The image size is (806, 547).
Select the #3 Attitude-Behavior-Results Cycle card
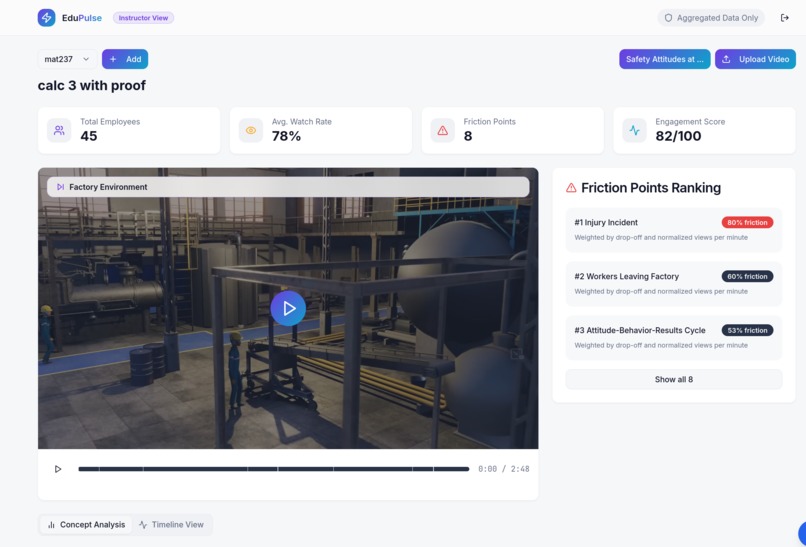click(673, 338)
